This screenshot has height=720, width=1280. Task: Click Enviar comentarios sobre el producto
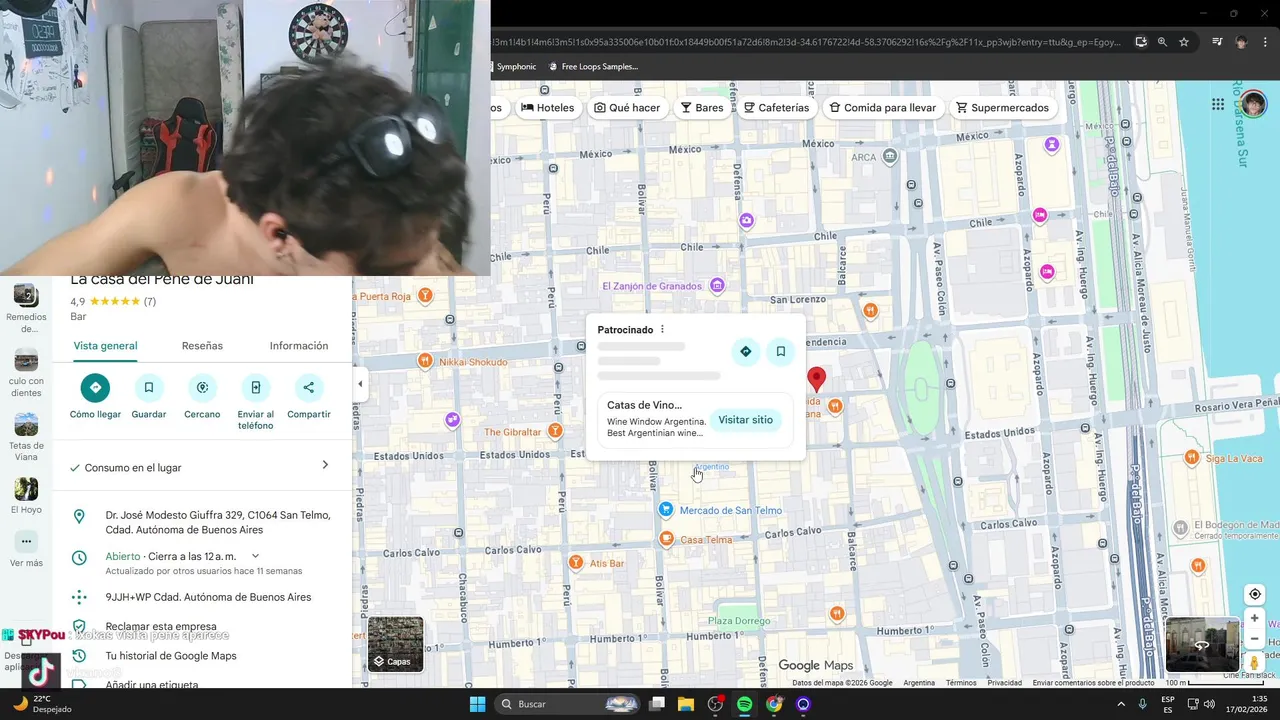1093,683
